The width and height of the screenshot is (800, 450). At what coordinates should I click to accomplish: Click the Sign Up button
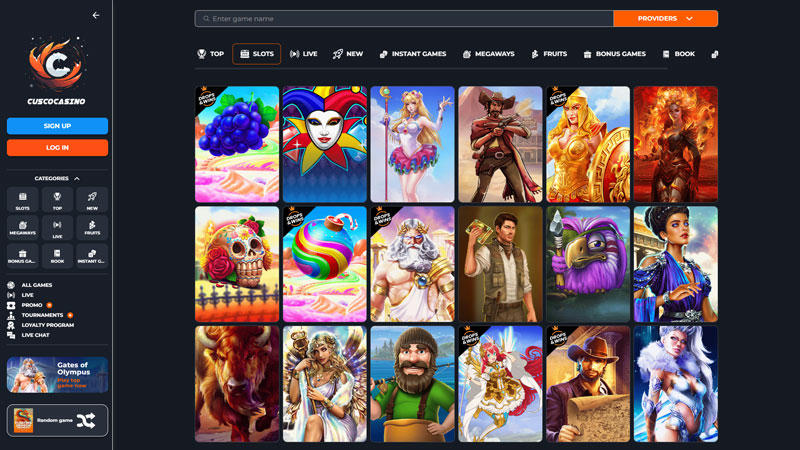(x=57, y=126)
